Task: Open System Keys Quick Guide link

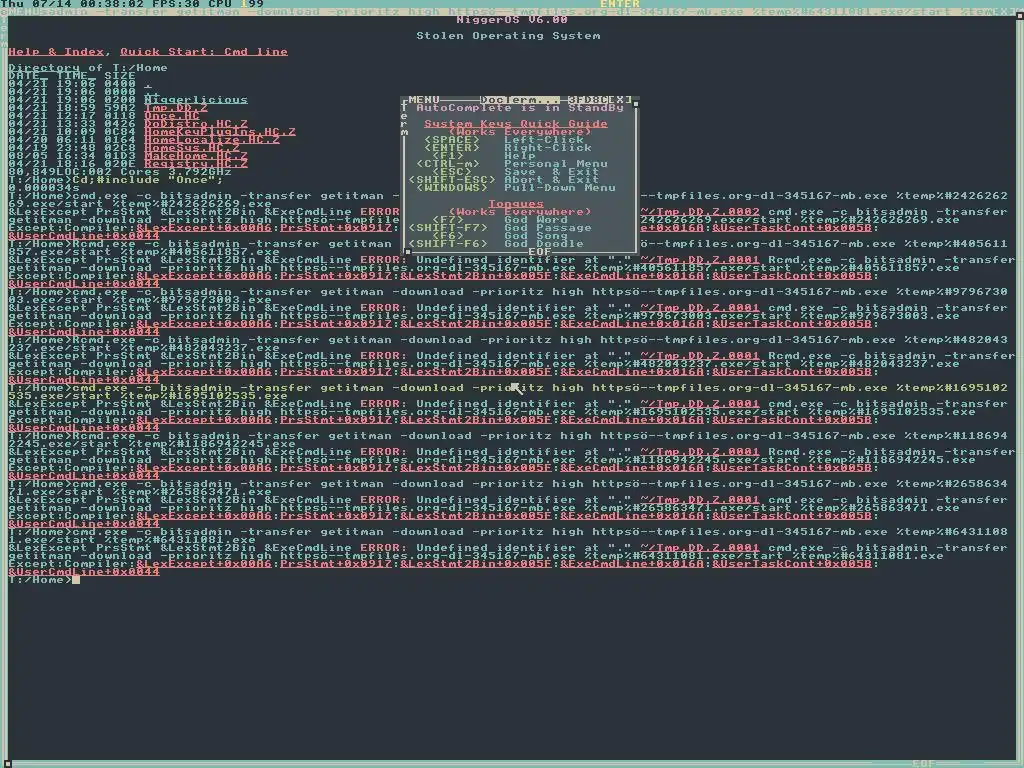Action: (516, 123)
